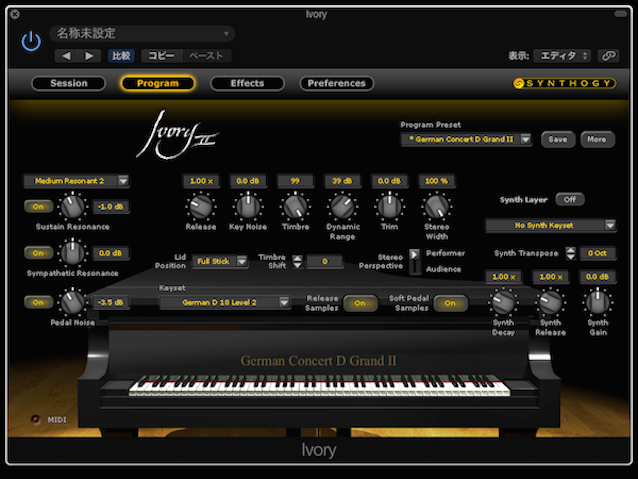
Task: Click the Synth Gain 0.0 dB field
Action: 598,277
